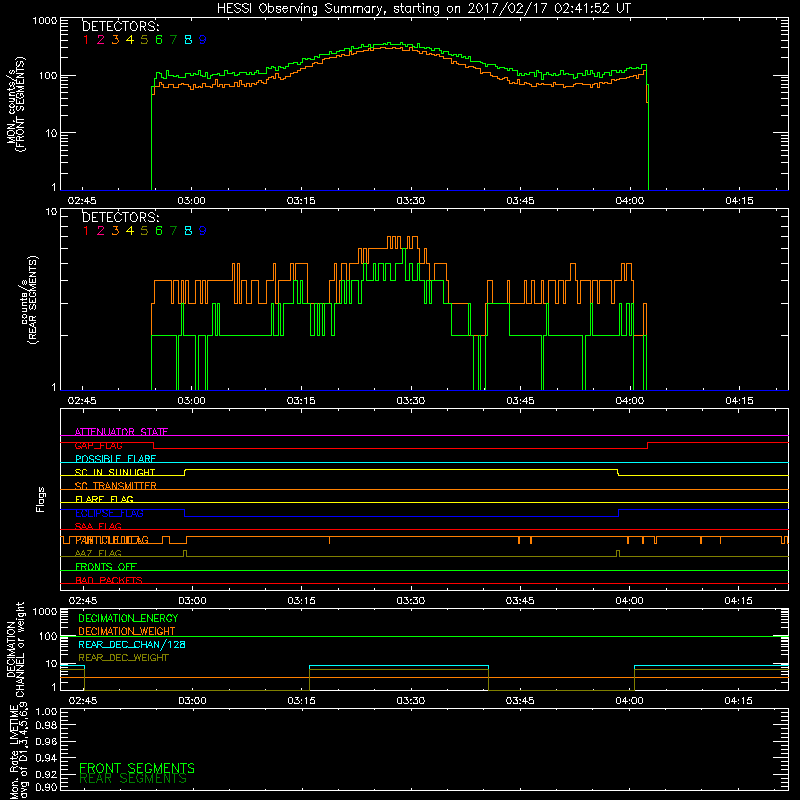The image size is (800, 800).
Task: Click the HESSI Observing Summary title text
Action: (423, 9)
